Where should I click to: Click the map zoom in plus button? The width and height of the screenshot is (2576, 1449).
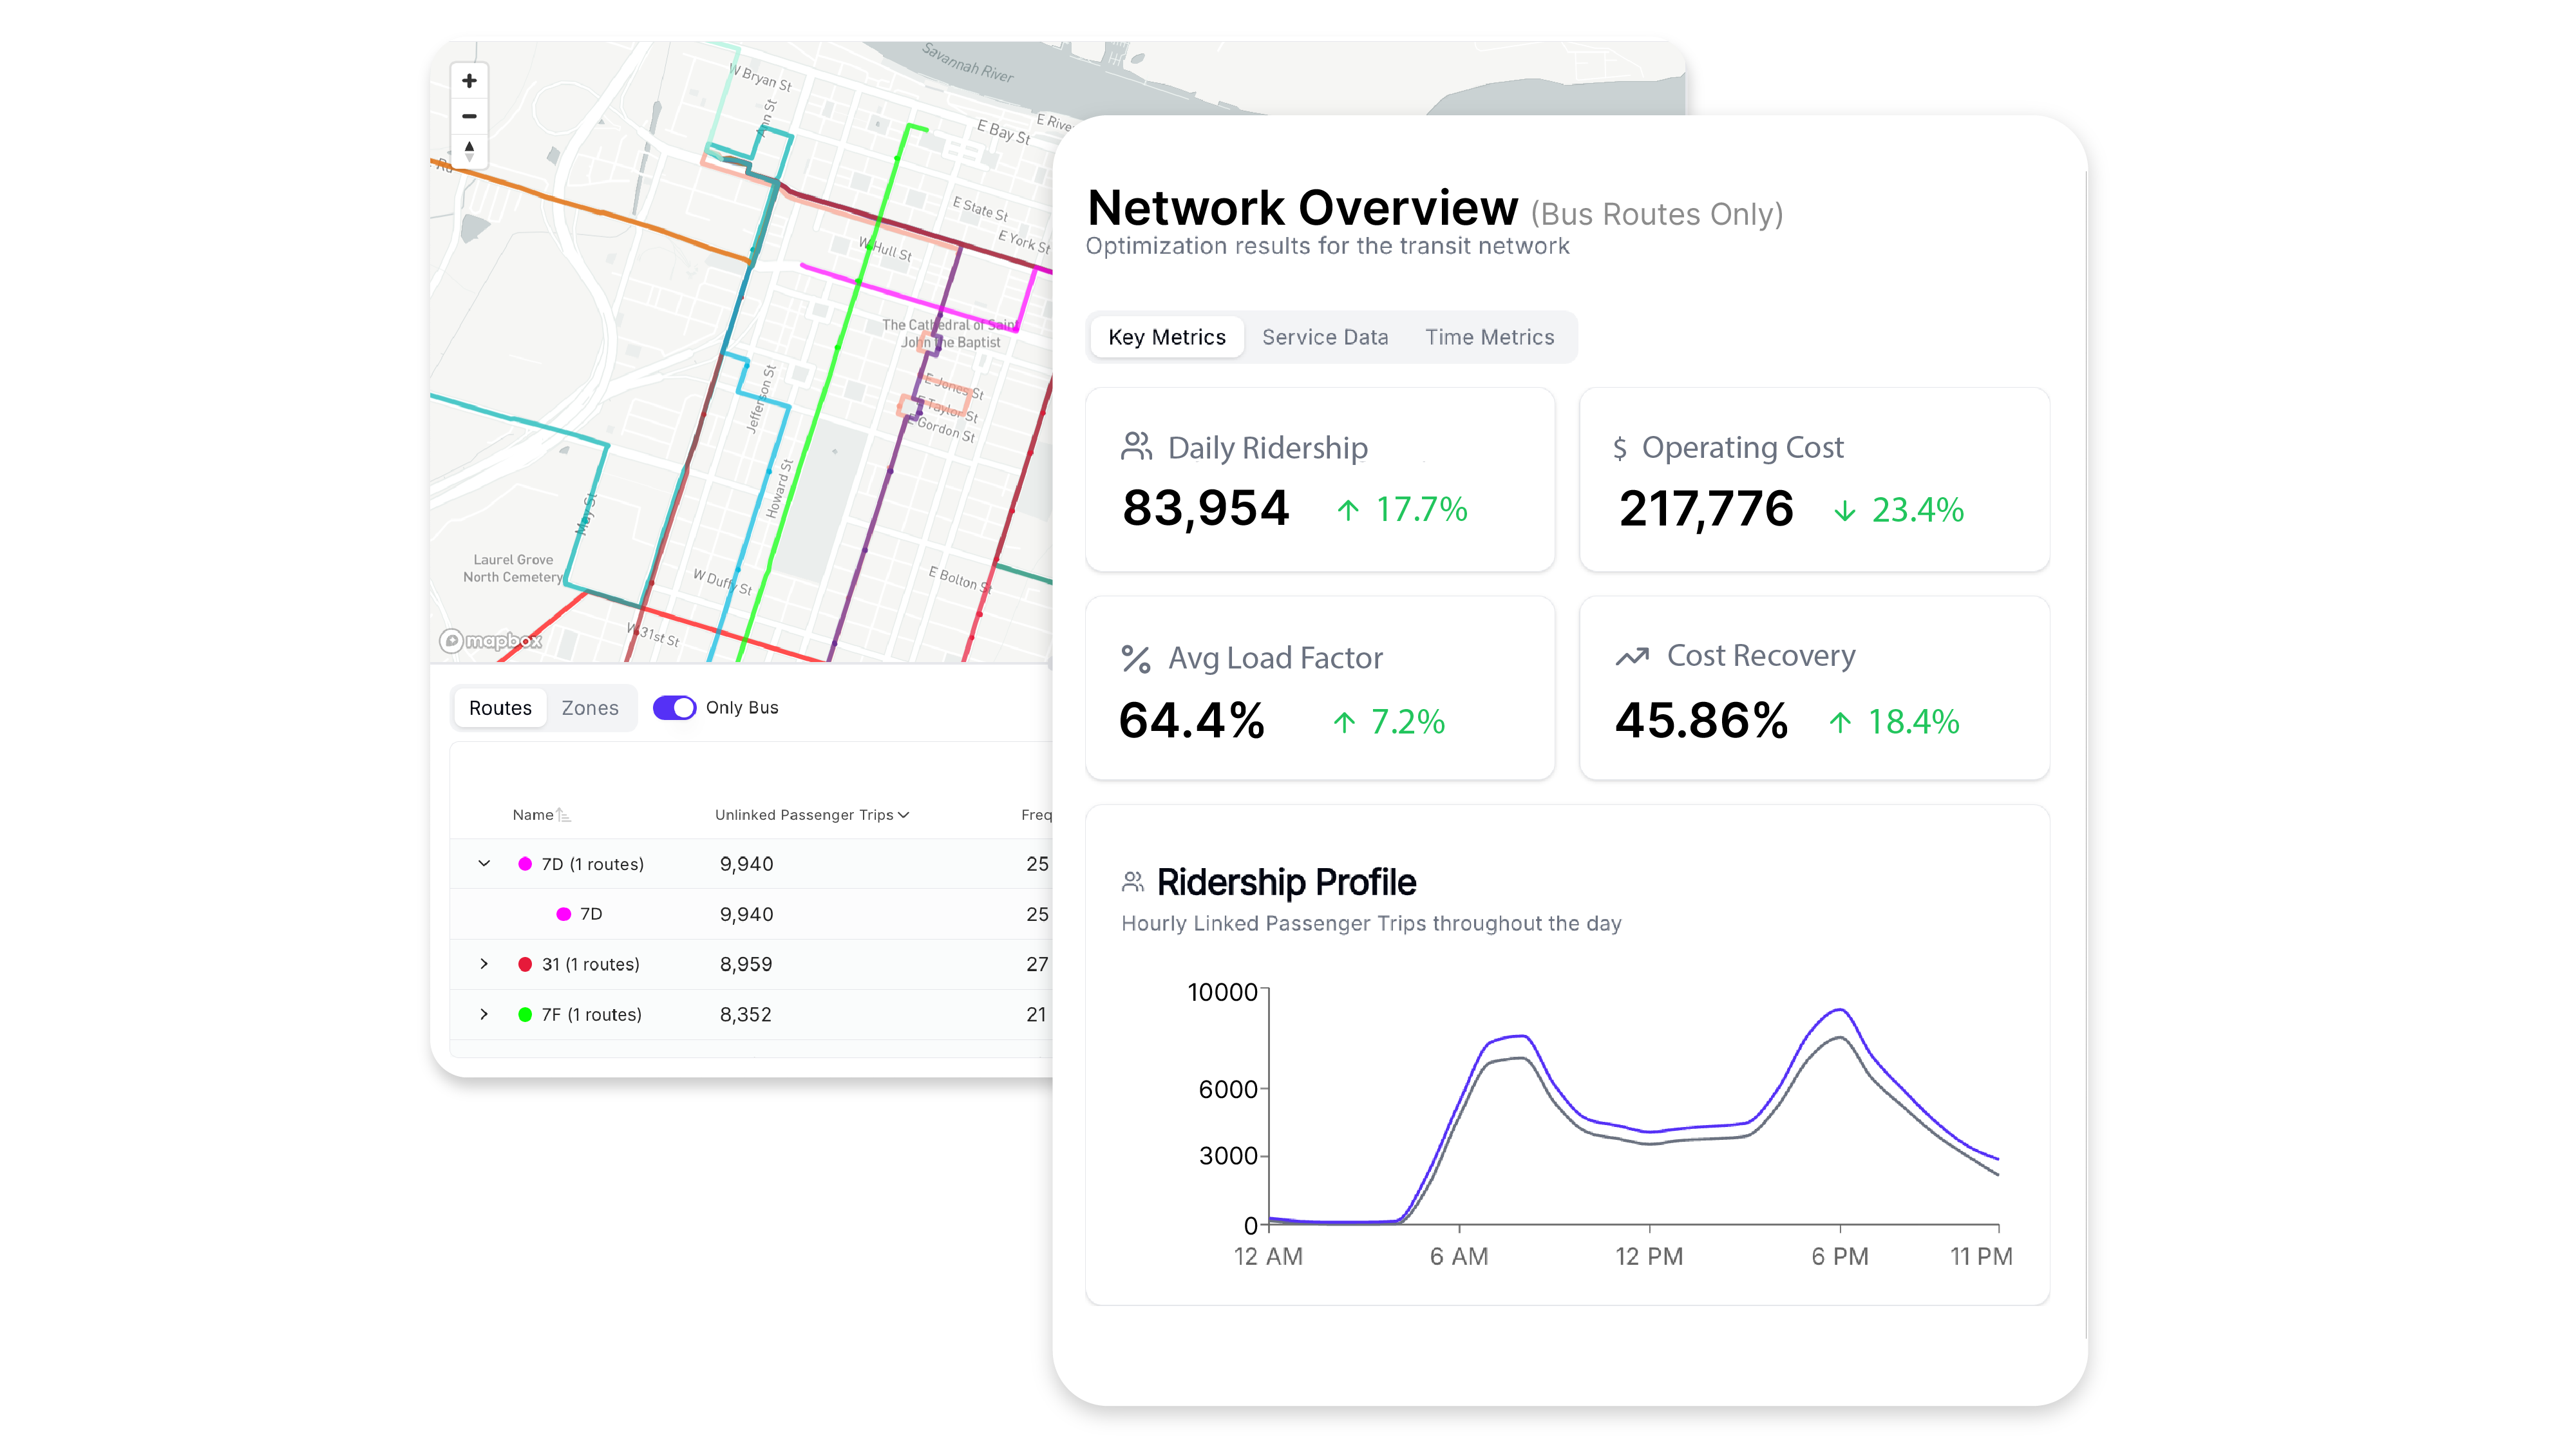[469, 81]
